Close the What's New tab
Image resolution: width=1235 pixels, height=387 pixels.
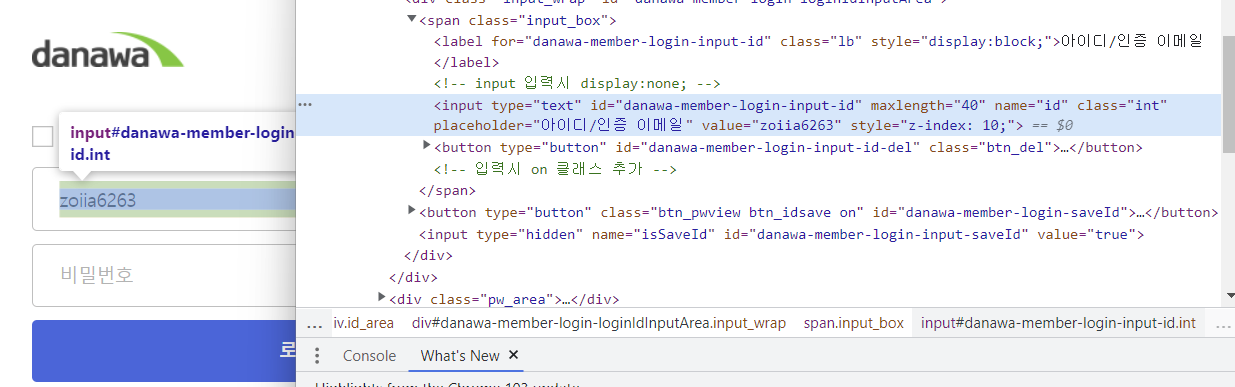pos(514,355)
